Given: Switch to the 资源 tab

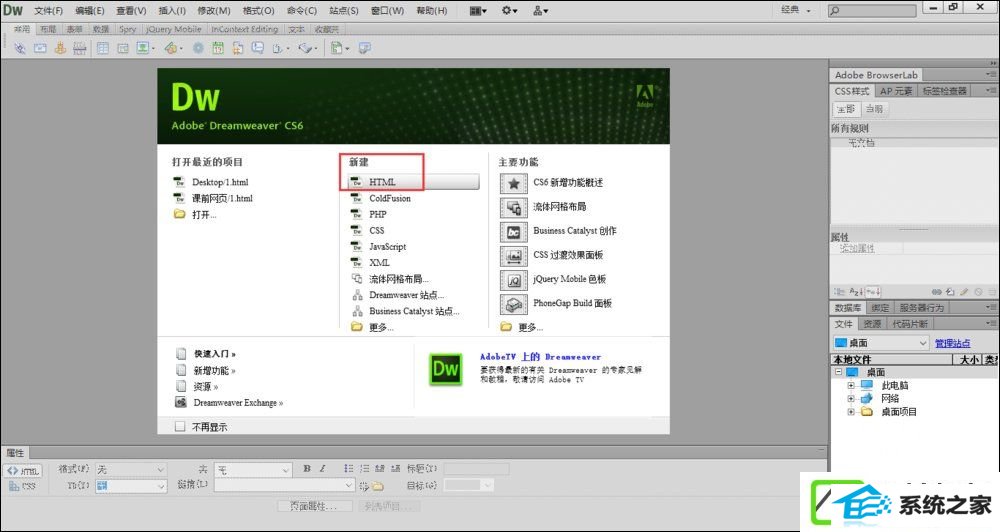Looking at the screenshot, I should click(x=872, y=324).
